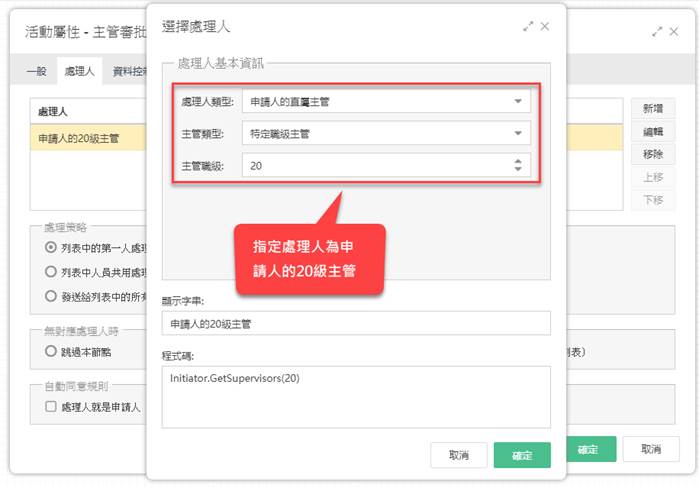Select 列表中的第一人處理 radio option
Screen dimensions: 699x488
[51, 247]
